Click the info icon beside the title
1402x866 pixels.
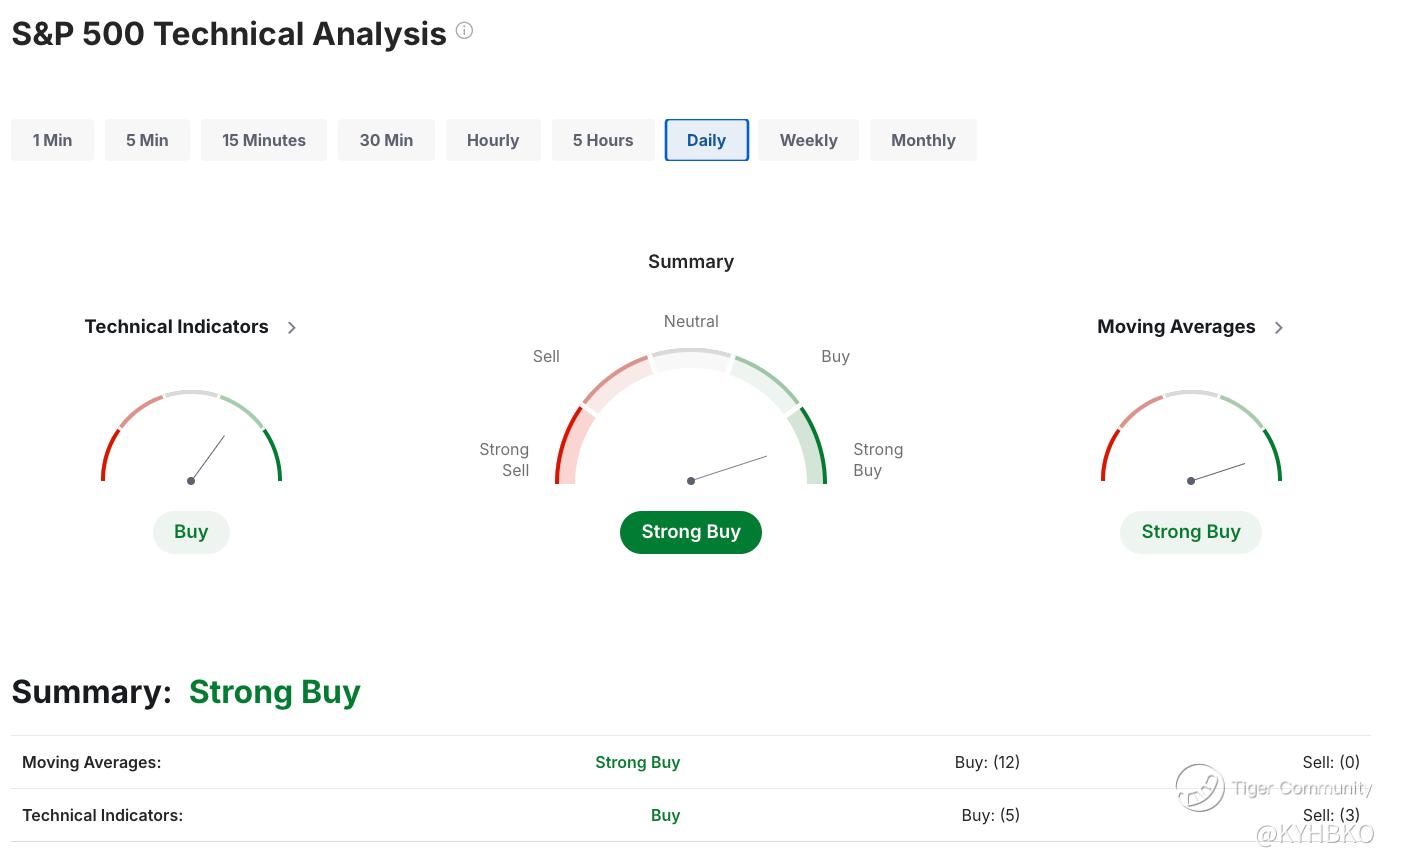click(x=464, y=31)
